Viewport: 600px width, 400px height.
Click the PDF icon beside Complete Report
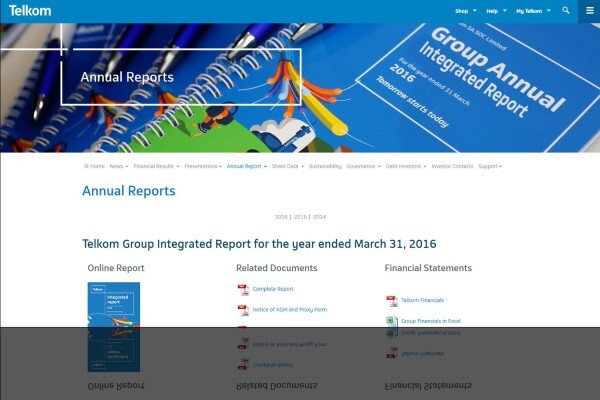(243, 290)
